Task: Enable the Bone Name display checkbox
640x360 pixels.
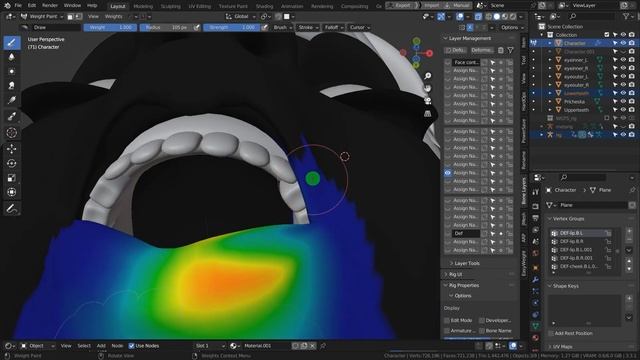Action: 482,331
